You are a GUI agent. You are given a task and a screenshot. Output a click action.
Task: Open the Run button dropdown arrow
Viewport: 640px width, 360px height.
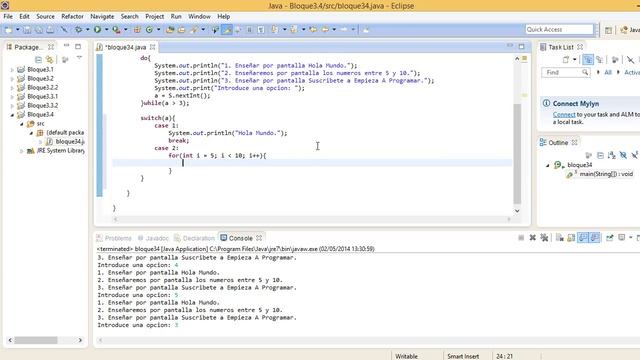coord(107,29)
